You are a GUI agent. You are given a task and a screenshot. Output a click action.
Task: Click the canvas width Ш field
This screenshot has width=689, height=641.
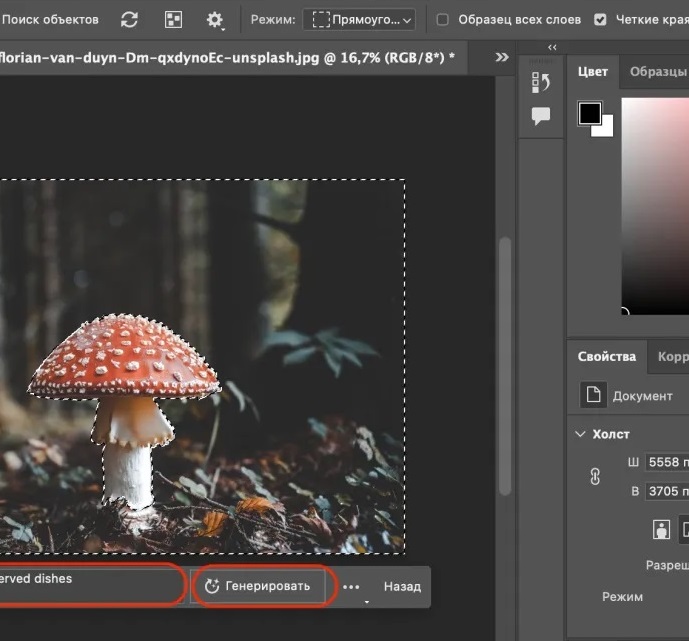[667, 462]
